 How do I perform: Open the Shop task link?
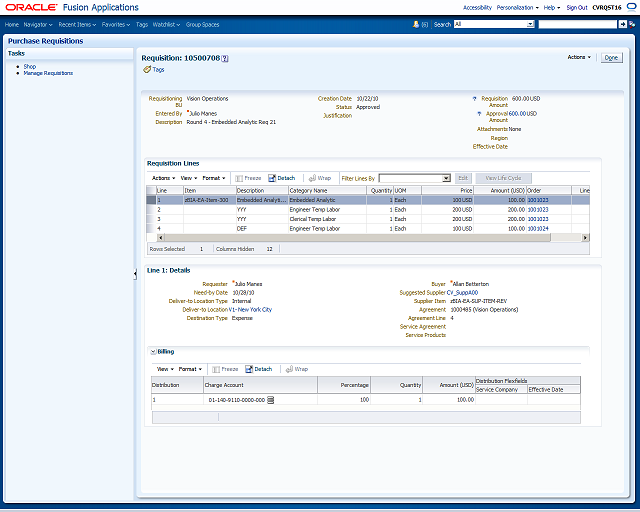[29, 66]
